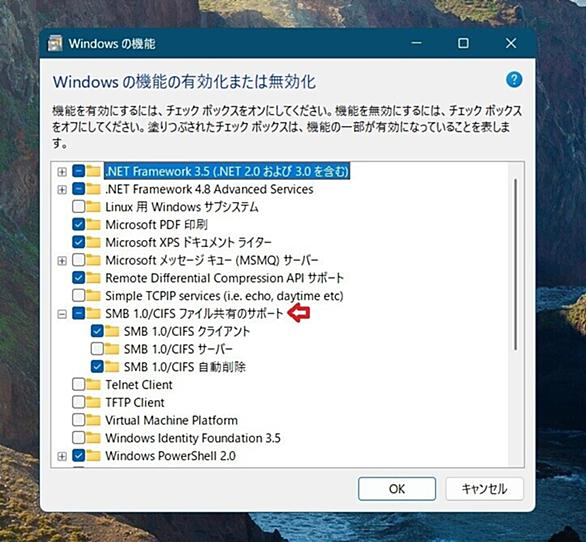Click the folder icon of Microsoft PDF 印刷

coord(93,224)
